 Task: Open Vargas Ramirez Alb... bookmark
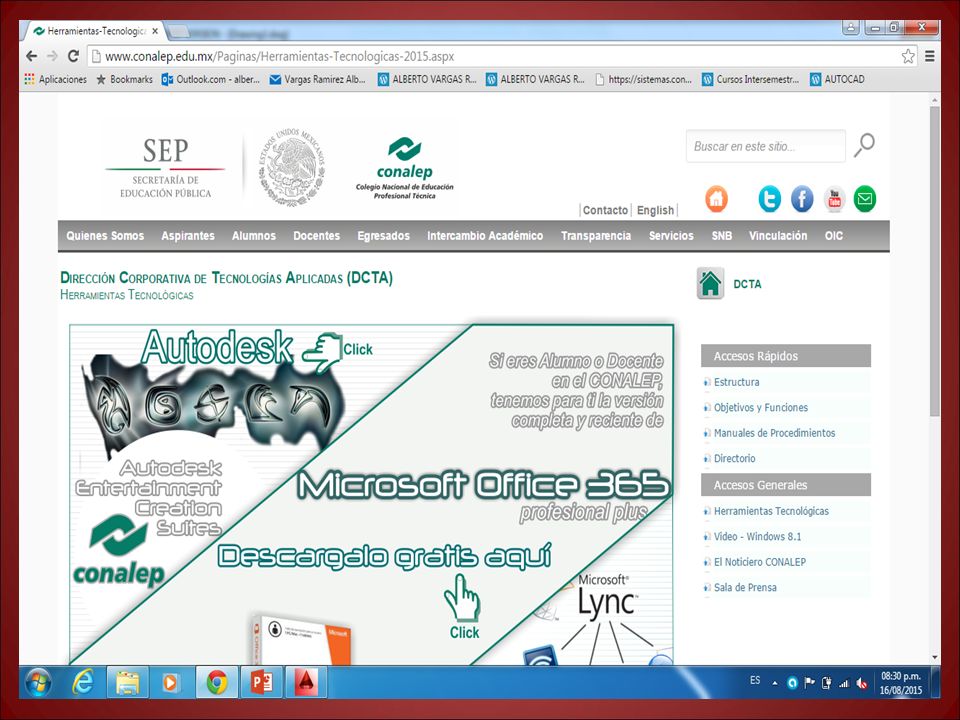click(318, 79)
